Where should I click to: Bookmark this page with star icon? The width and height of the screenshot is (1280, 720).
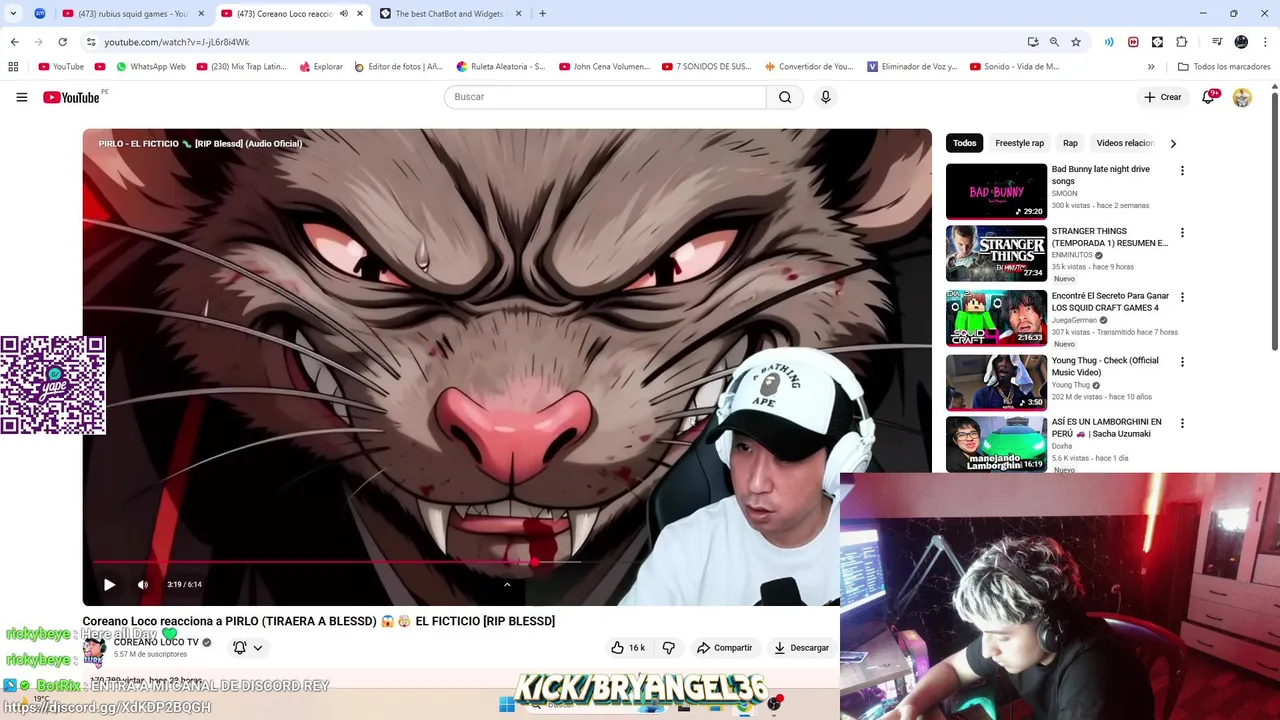[1076, 42]
